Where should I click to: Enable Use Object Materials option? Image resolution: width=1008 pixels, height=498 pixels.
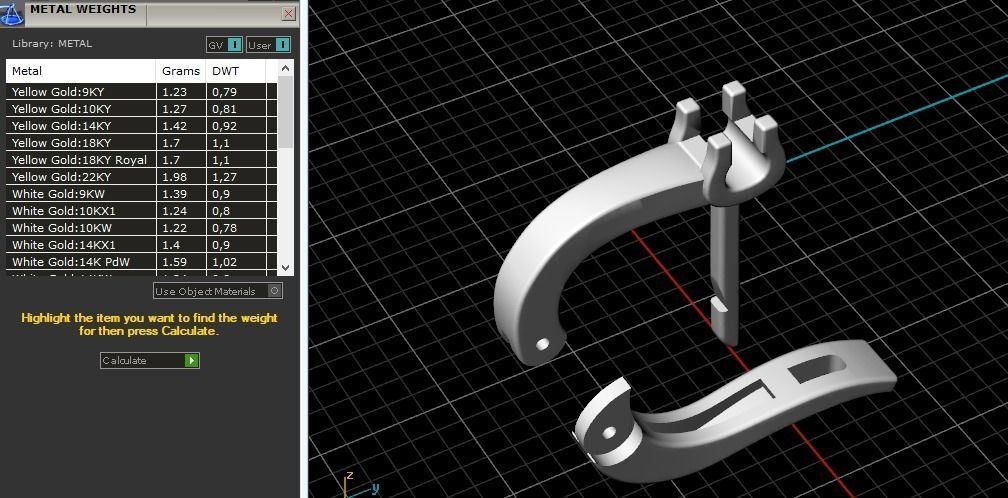pyautogui.click(x=218, y=291)
